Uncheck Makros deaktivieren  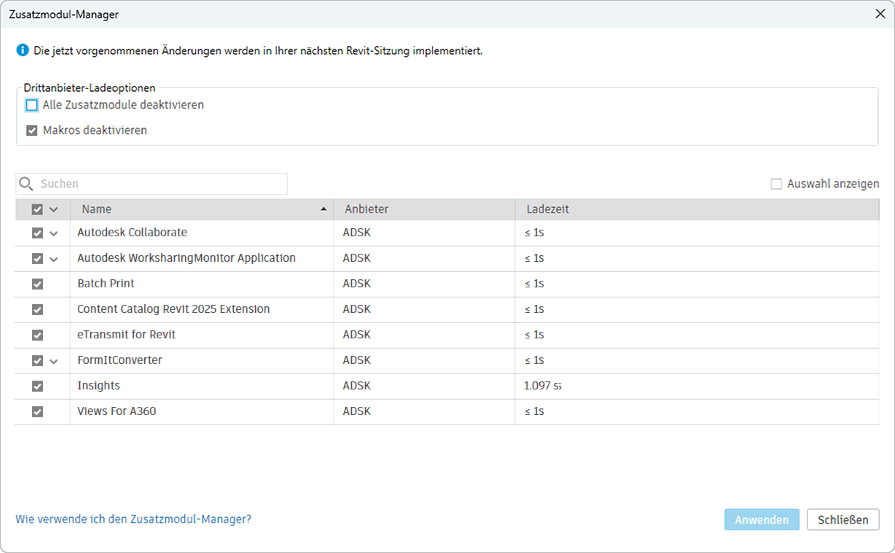click(32, 130)
